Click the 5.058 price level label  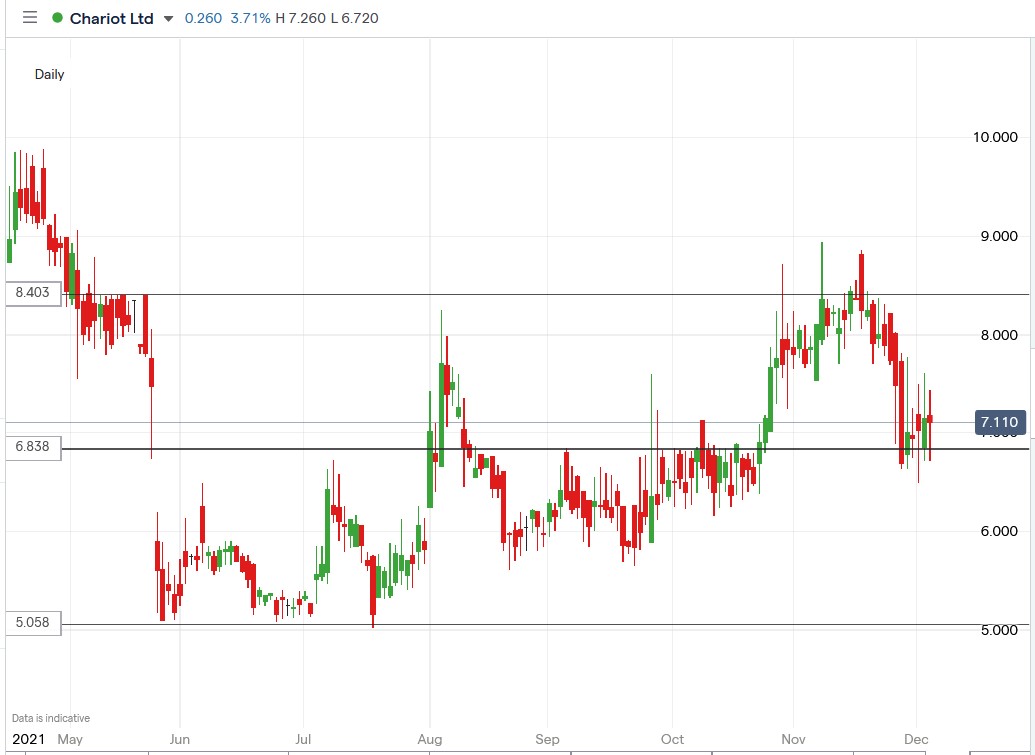(32, 622)
